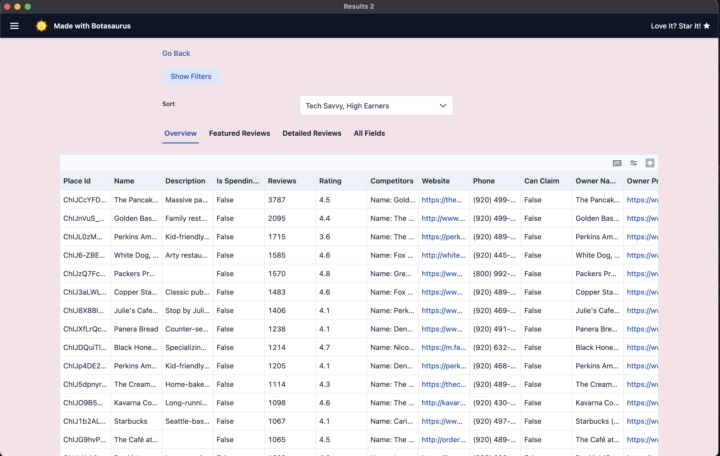Screen dimensions: 720x456
Task: Open the Detailed Reviews tab
Action: click(311, 133)
